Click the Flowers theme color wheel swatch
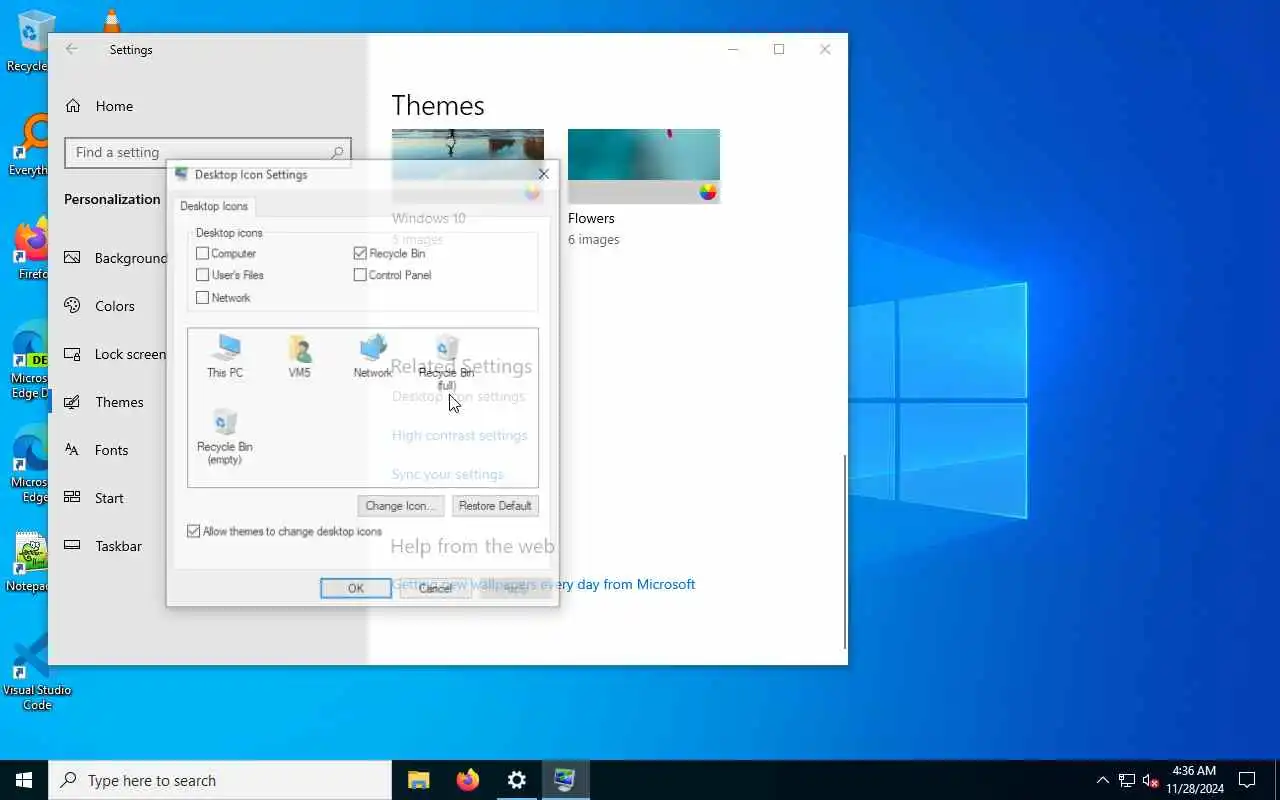The image size is (1280, 800). coord(708,192)
